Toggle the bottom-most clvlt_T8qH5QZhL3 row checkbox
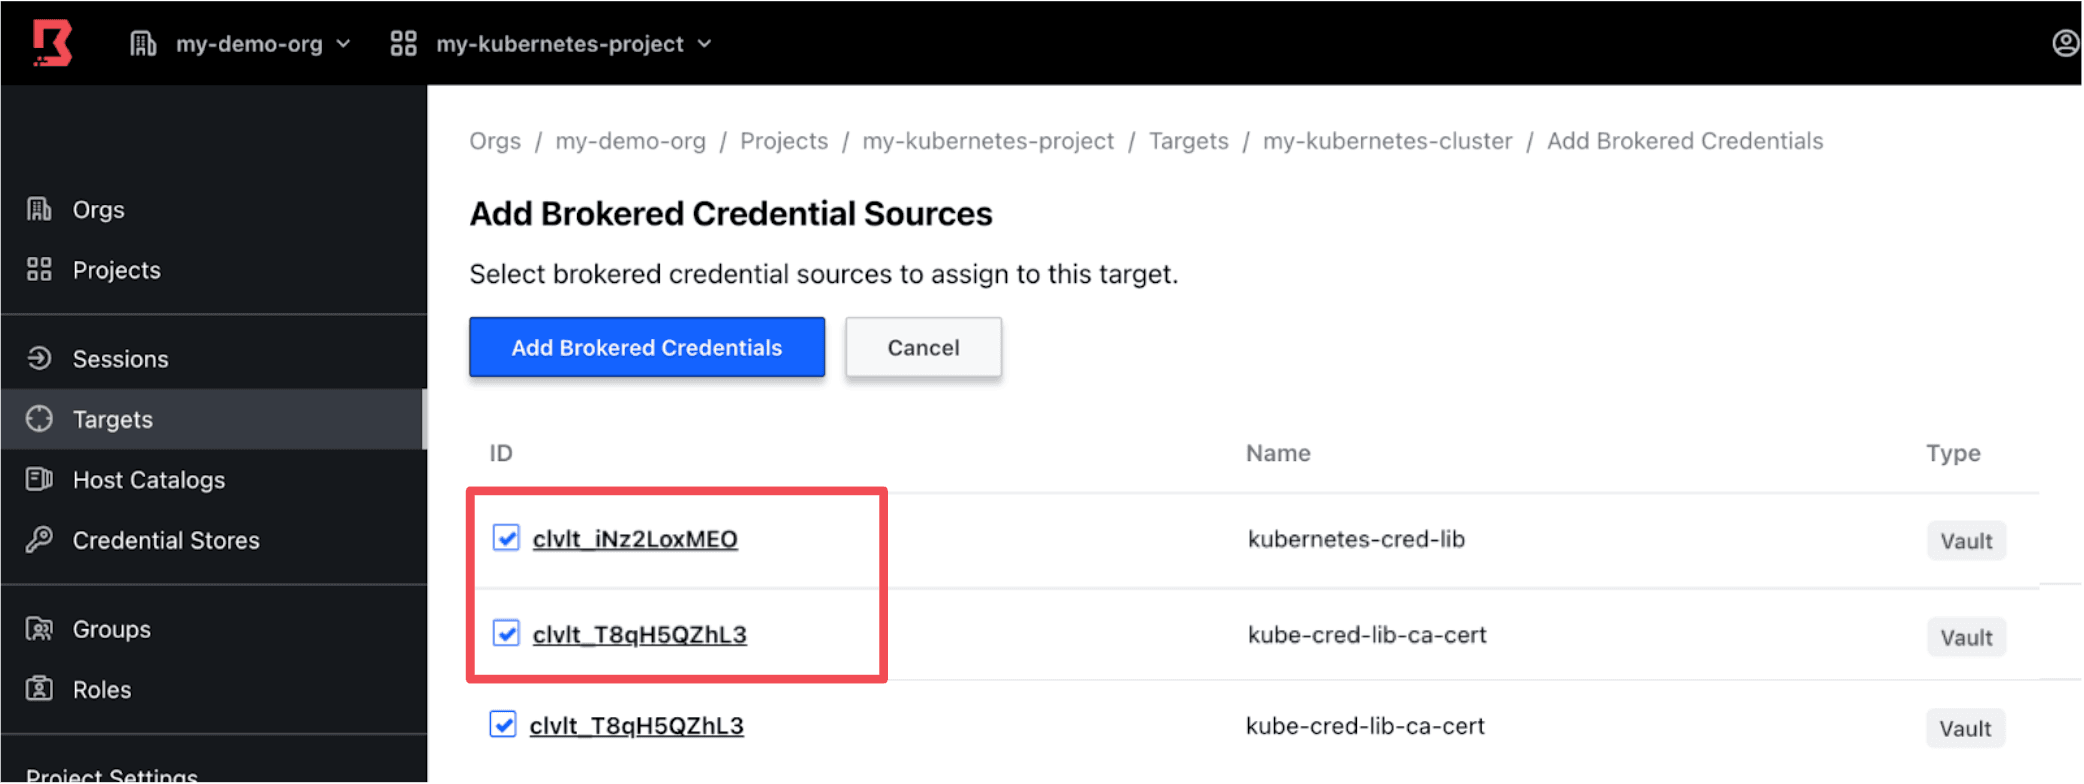This screenshot has width=2084, height=784. point(503,725)
